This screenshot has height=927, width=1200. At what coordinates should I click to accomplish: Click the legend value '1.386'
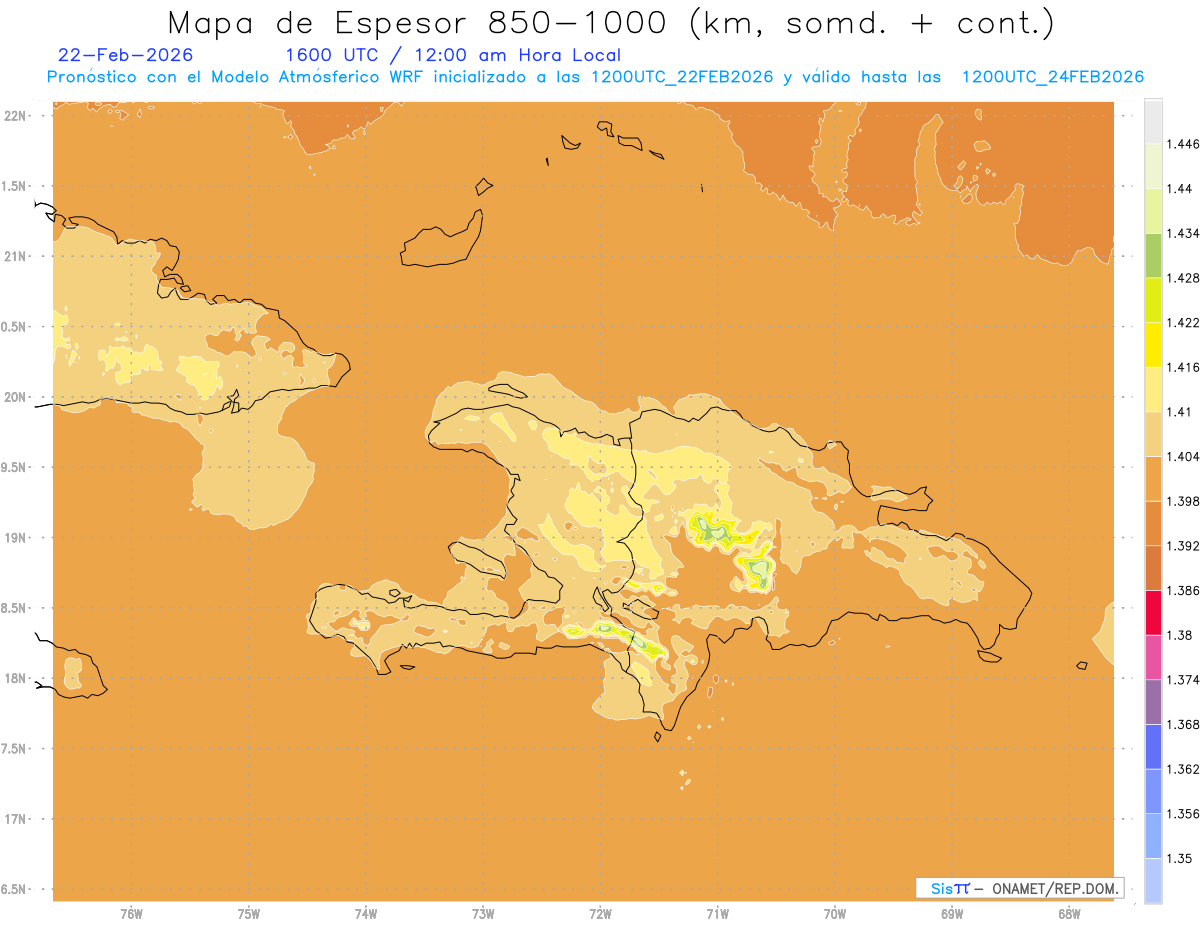pyautogui.click(x=1185, y=591)
